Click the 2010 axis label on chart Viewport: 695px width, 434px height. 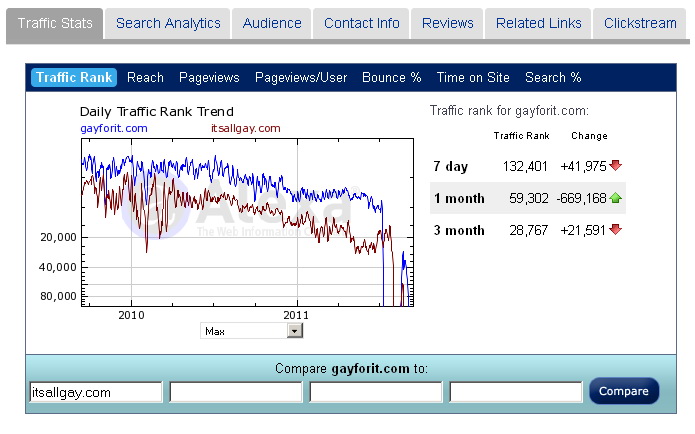click(131, 315)
